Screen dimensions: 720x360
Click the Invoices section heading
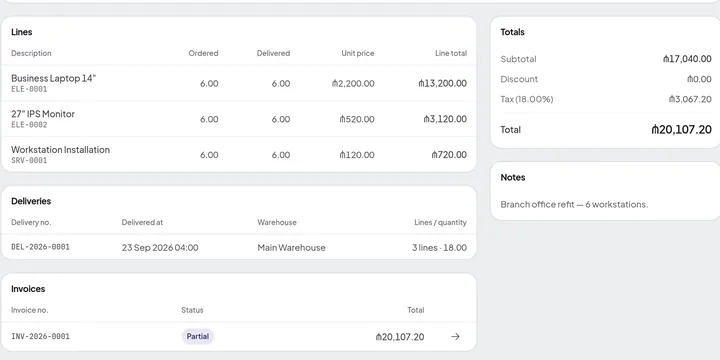pos(28,289)
